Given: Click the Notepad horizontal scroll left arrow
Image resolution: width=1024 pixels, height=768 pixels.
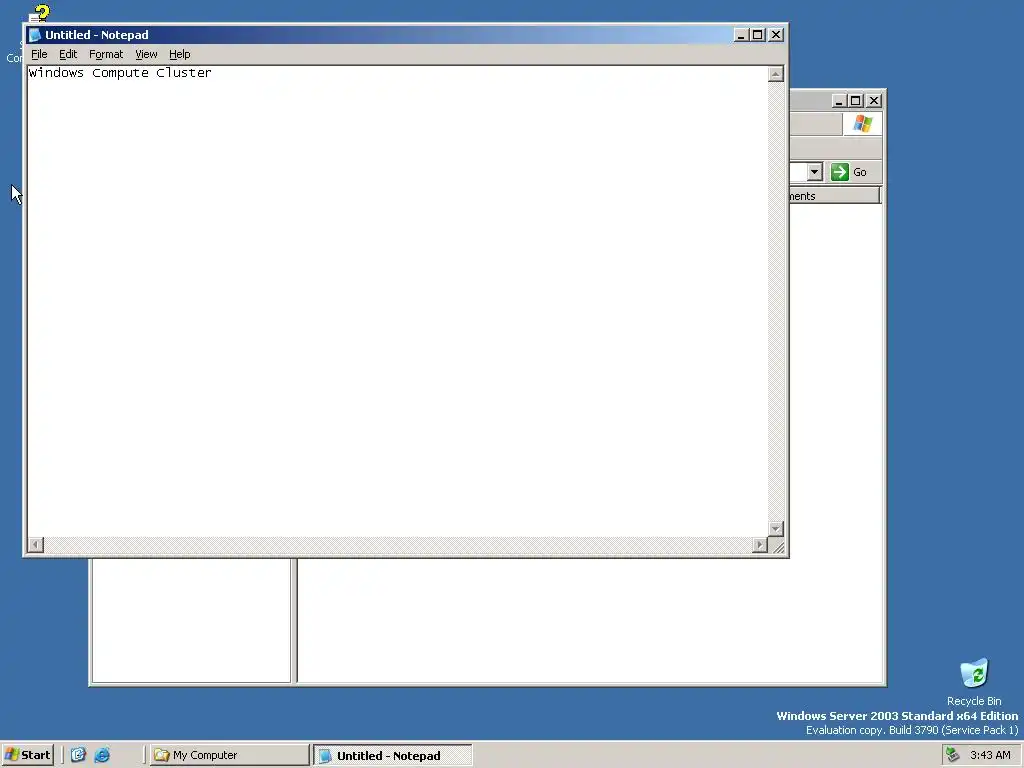Looking at the screenshot, I should click(x=36, y=545).
